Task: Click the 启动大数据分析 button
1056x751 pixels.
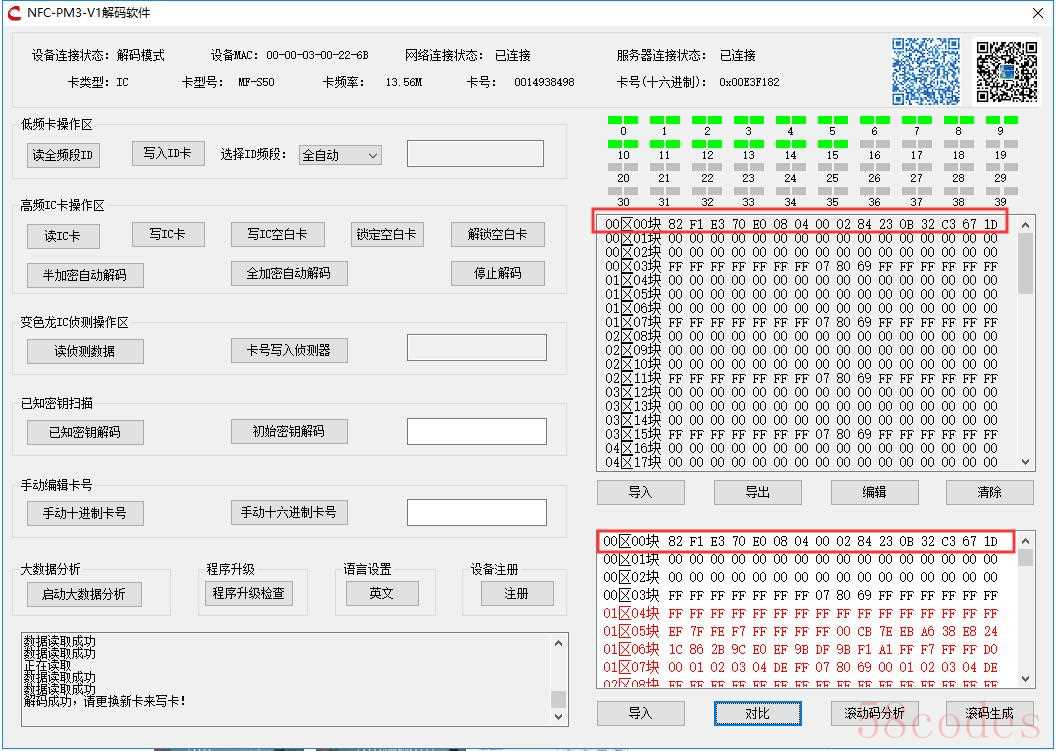Action: (84, 594)
